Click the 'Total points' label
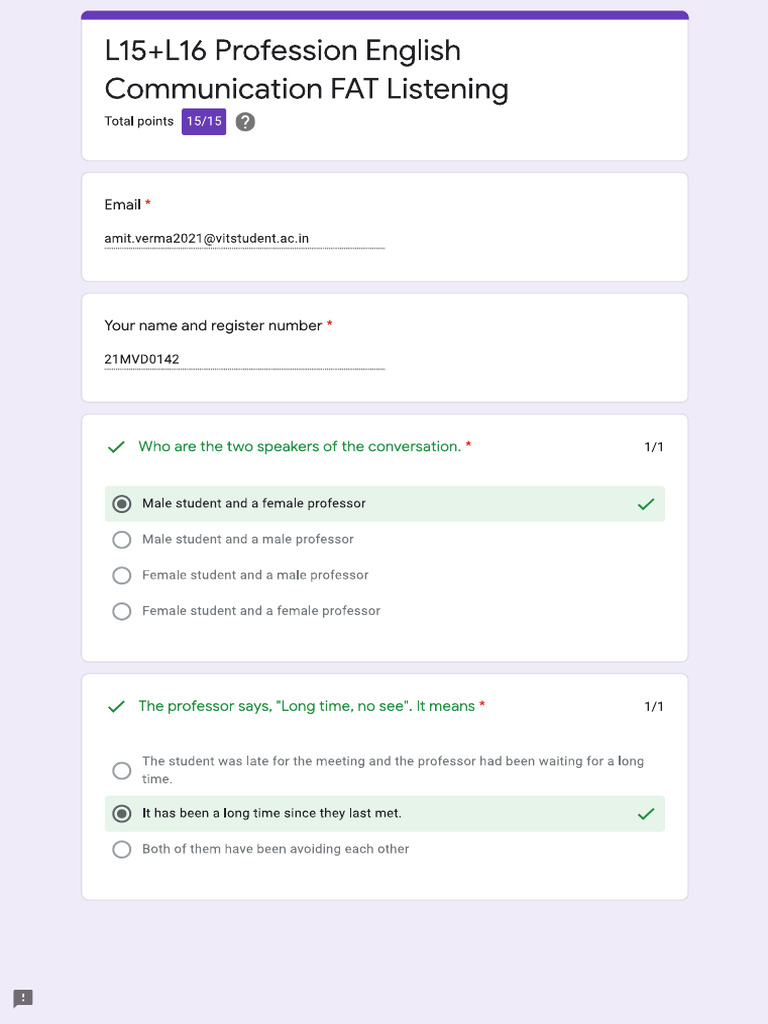The image size is (768, 1024). tap(139, 122)
